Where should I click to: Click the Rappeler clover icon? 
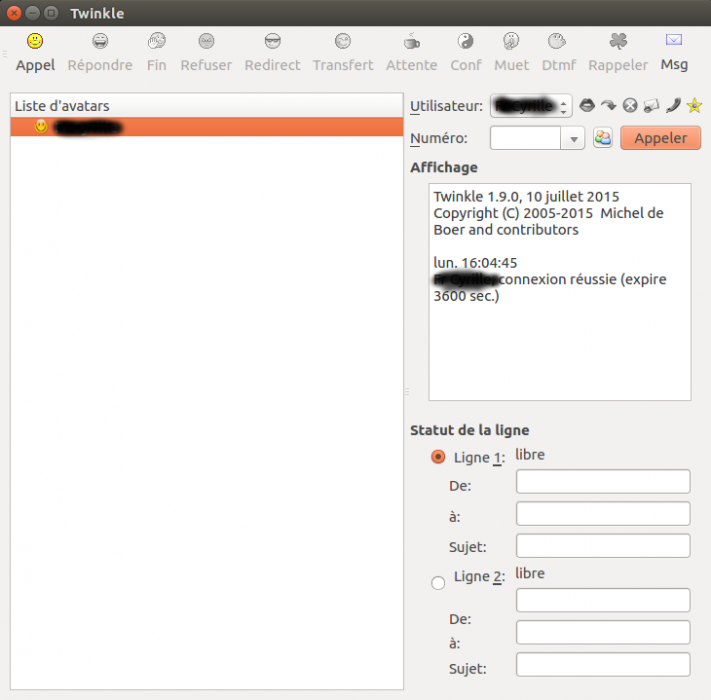point(618,41)
